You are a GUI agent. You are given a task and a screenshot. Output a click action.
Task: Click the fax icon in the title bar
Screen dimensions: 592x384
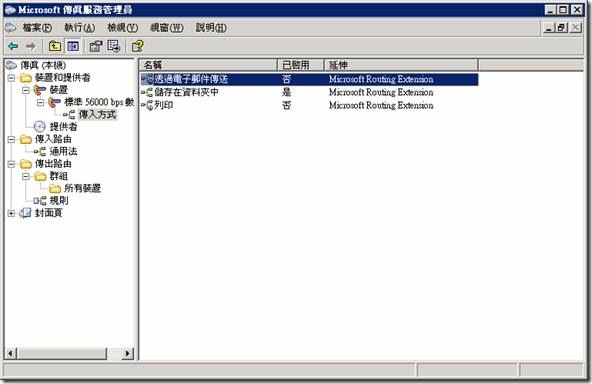tap(10, 10)
